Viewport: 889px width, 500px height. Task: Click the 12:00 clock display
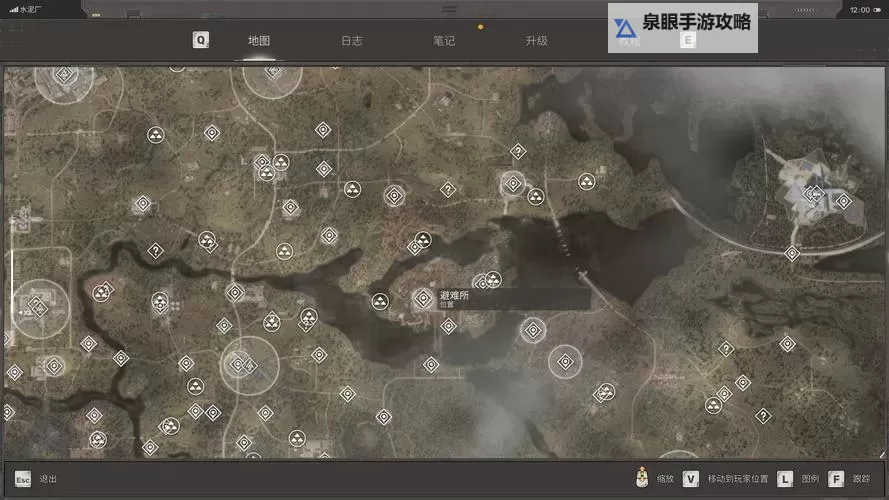pos(860,10)
